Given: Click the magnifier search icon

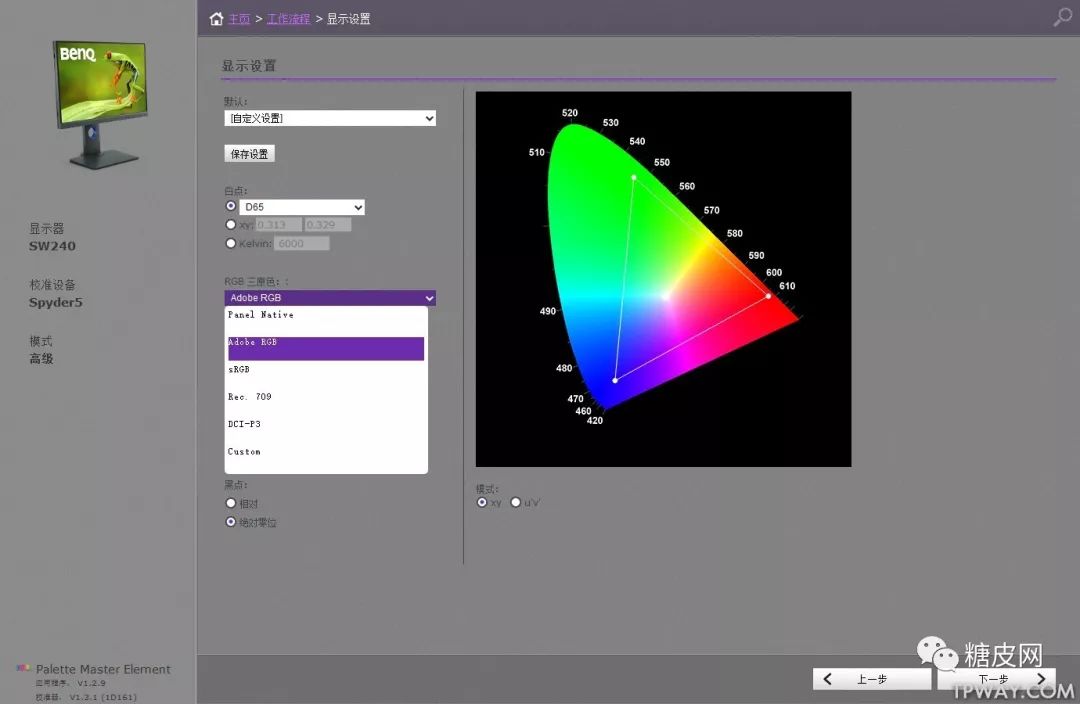Looking at the screenshot, I should pyautogui.click(x=1062, y=17).
